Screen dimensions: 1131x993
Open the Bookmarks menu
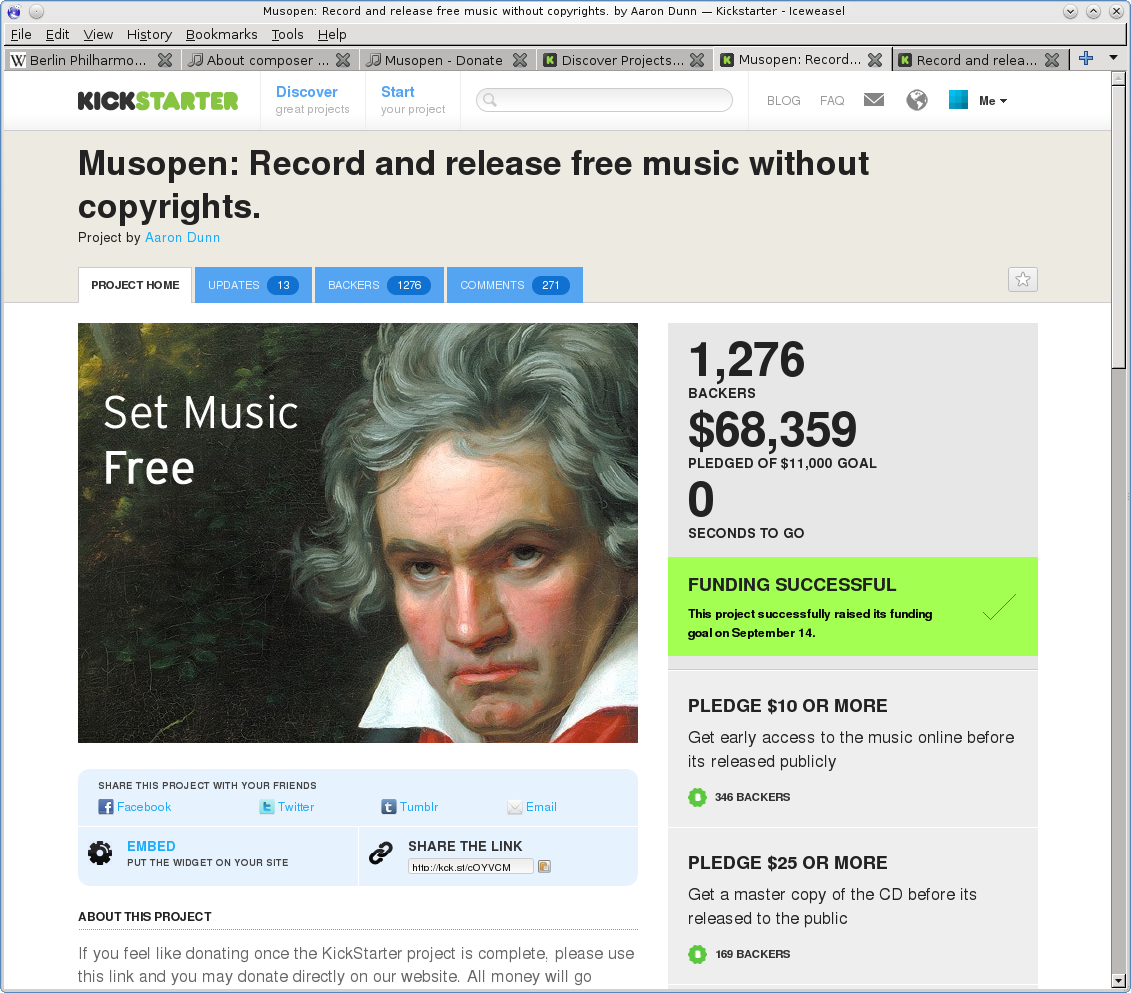[x=221, y=34]
